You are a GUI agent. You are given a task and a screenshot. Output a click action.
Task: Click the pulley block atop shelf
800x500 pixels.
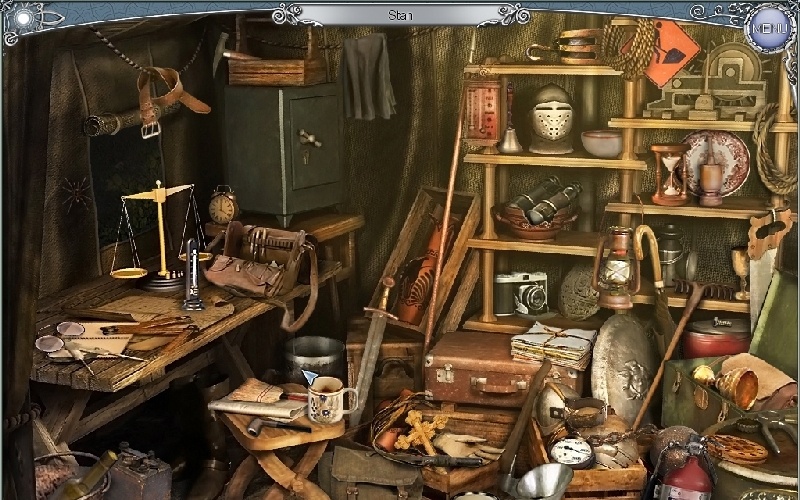564,47
